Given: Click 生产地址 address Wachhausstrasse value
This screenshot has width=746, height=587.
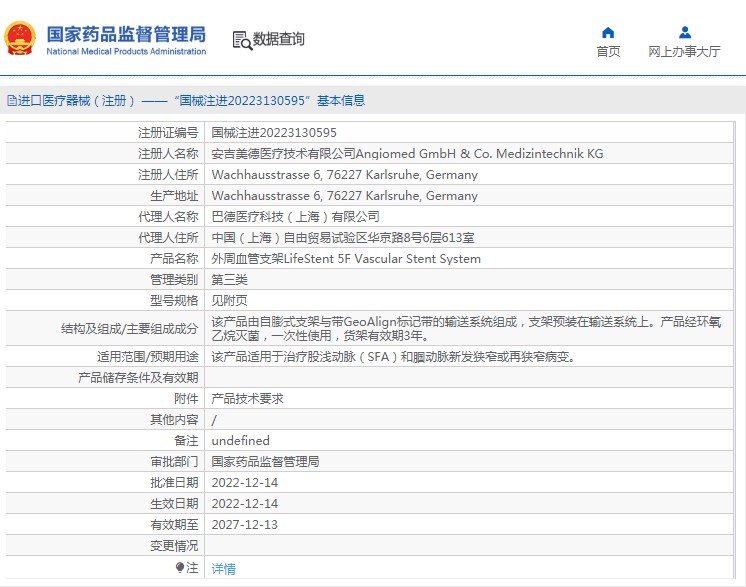Looking at the screenshot, I should pos(344,196).
